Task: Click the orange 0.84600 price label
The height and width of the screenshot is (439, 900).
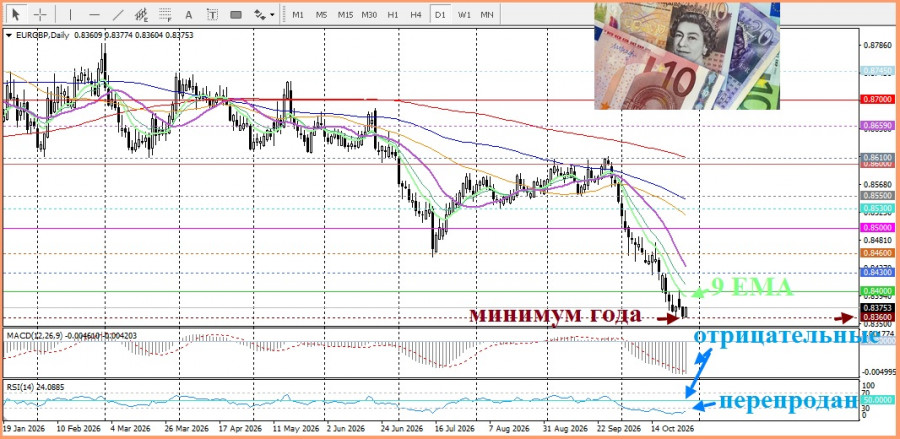Action: (x=878, y=252)
